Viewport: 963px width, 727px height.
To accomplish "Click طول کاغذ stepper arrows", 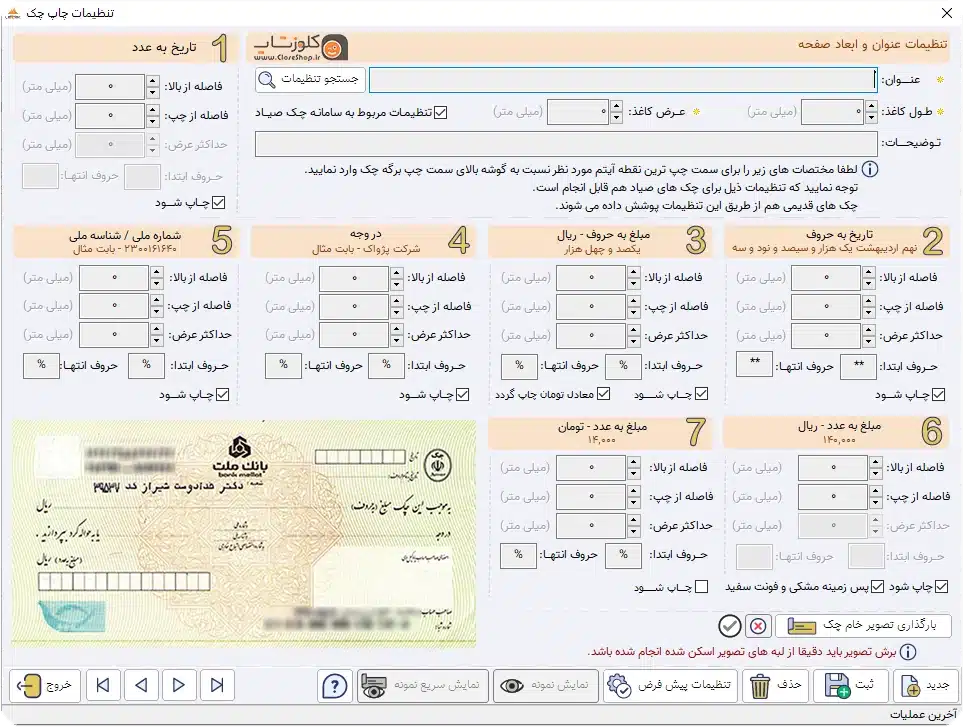I will coord(871,112).
